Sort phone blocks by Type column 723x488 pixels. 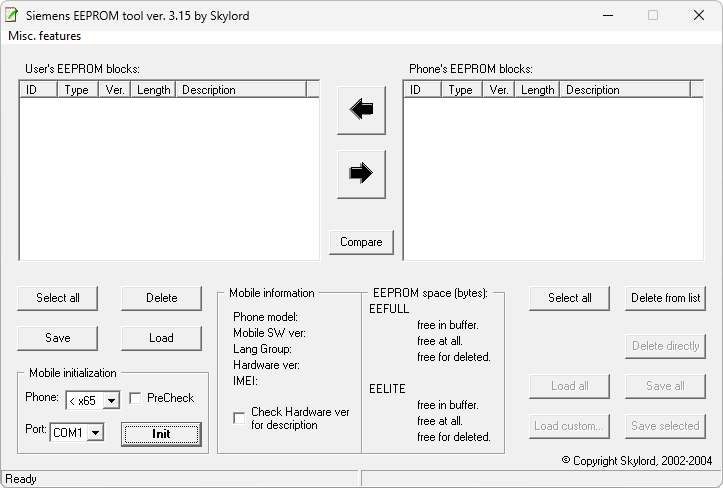[x=462, y=89]
